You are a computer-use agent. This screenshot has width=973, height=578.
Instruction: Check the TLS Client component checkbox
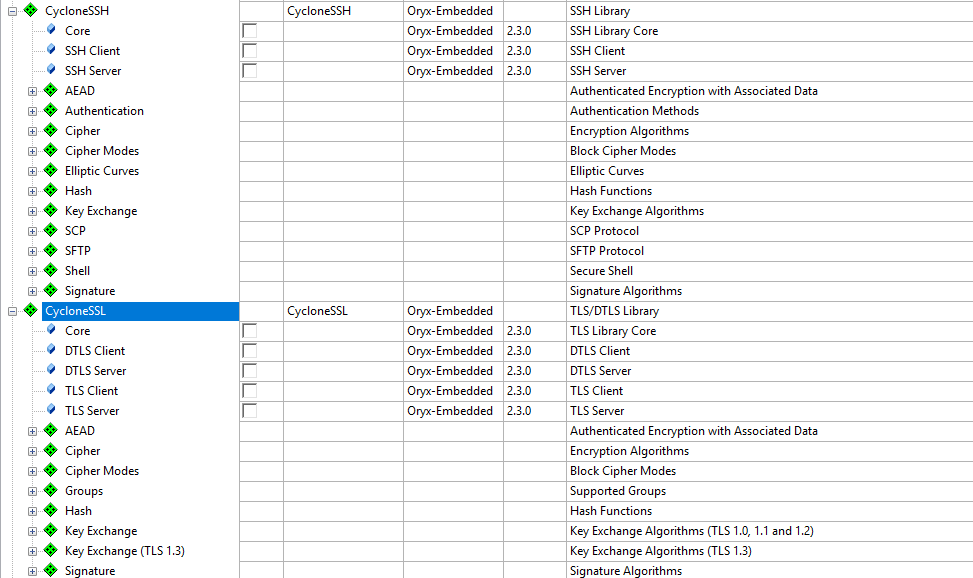250,391
